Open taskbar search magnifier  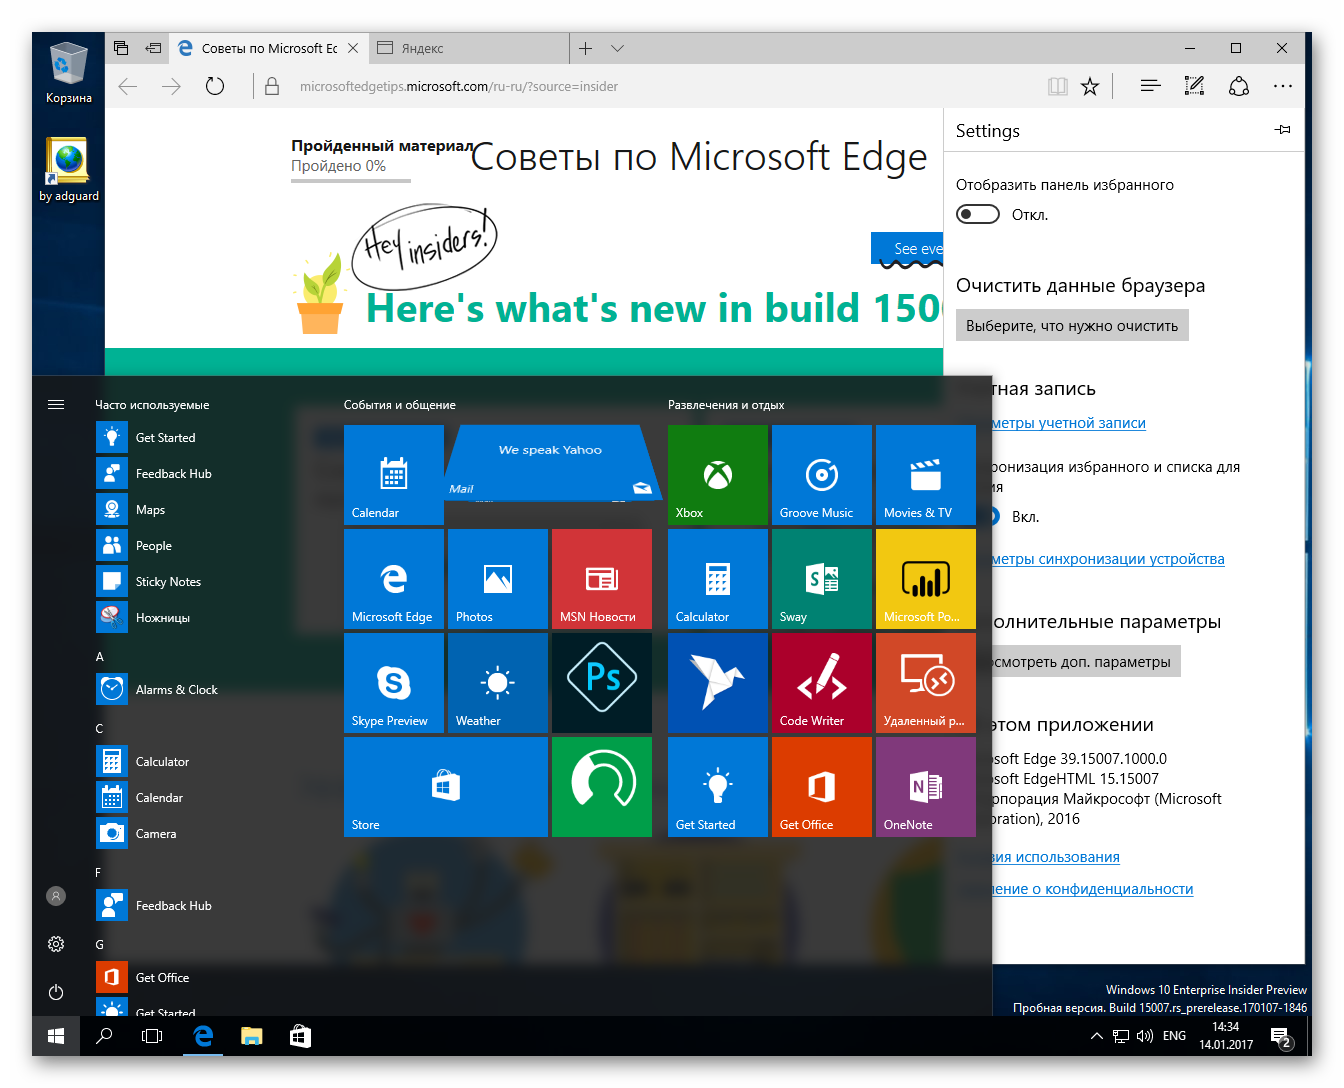coord(104,1036)
